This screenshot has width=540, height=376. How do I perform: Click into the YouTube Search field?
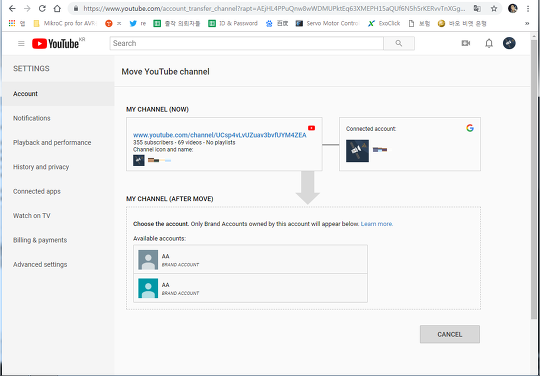(x=247, y=43)
